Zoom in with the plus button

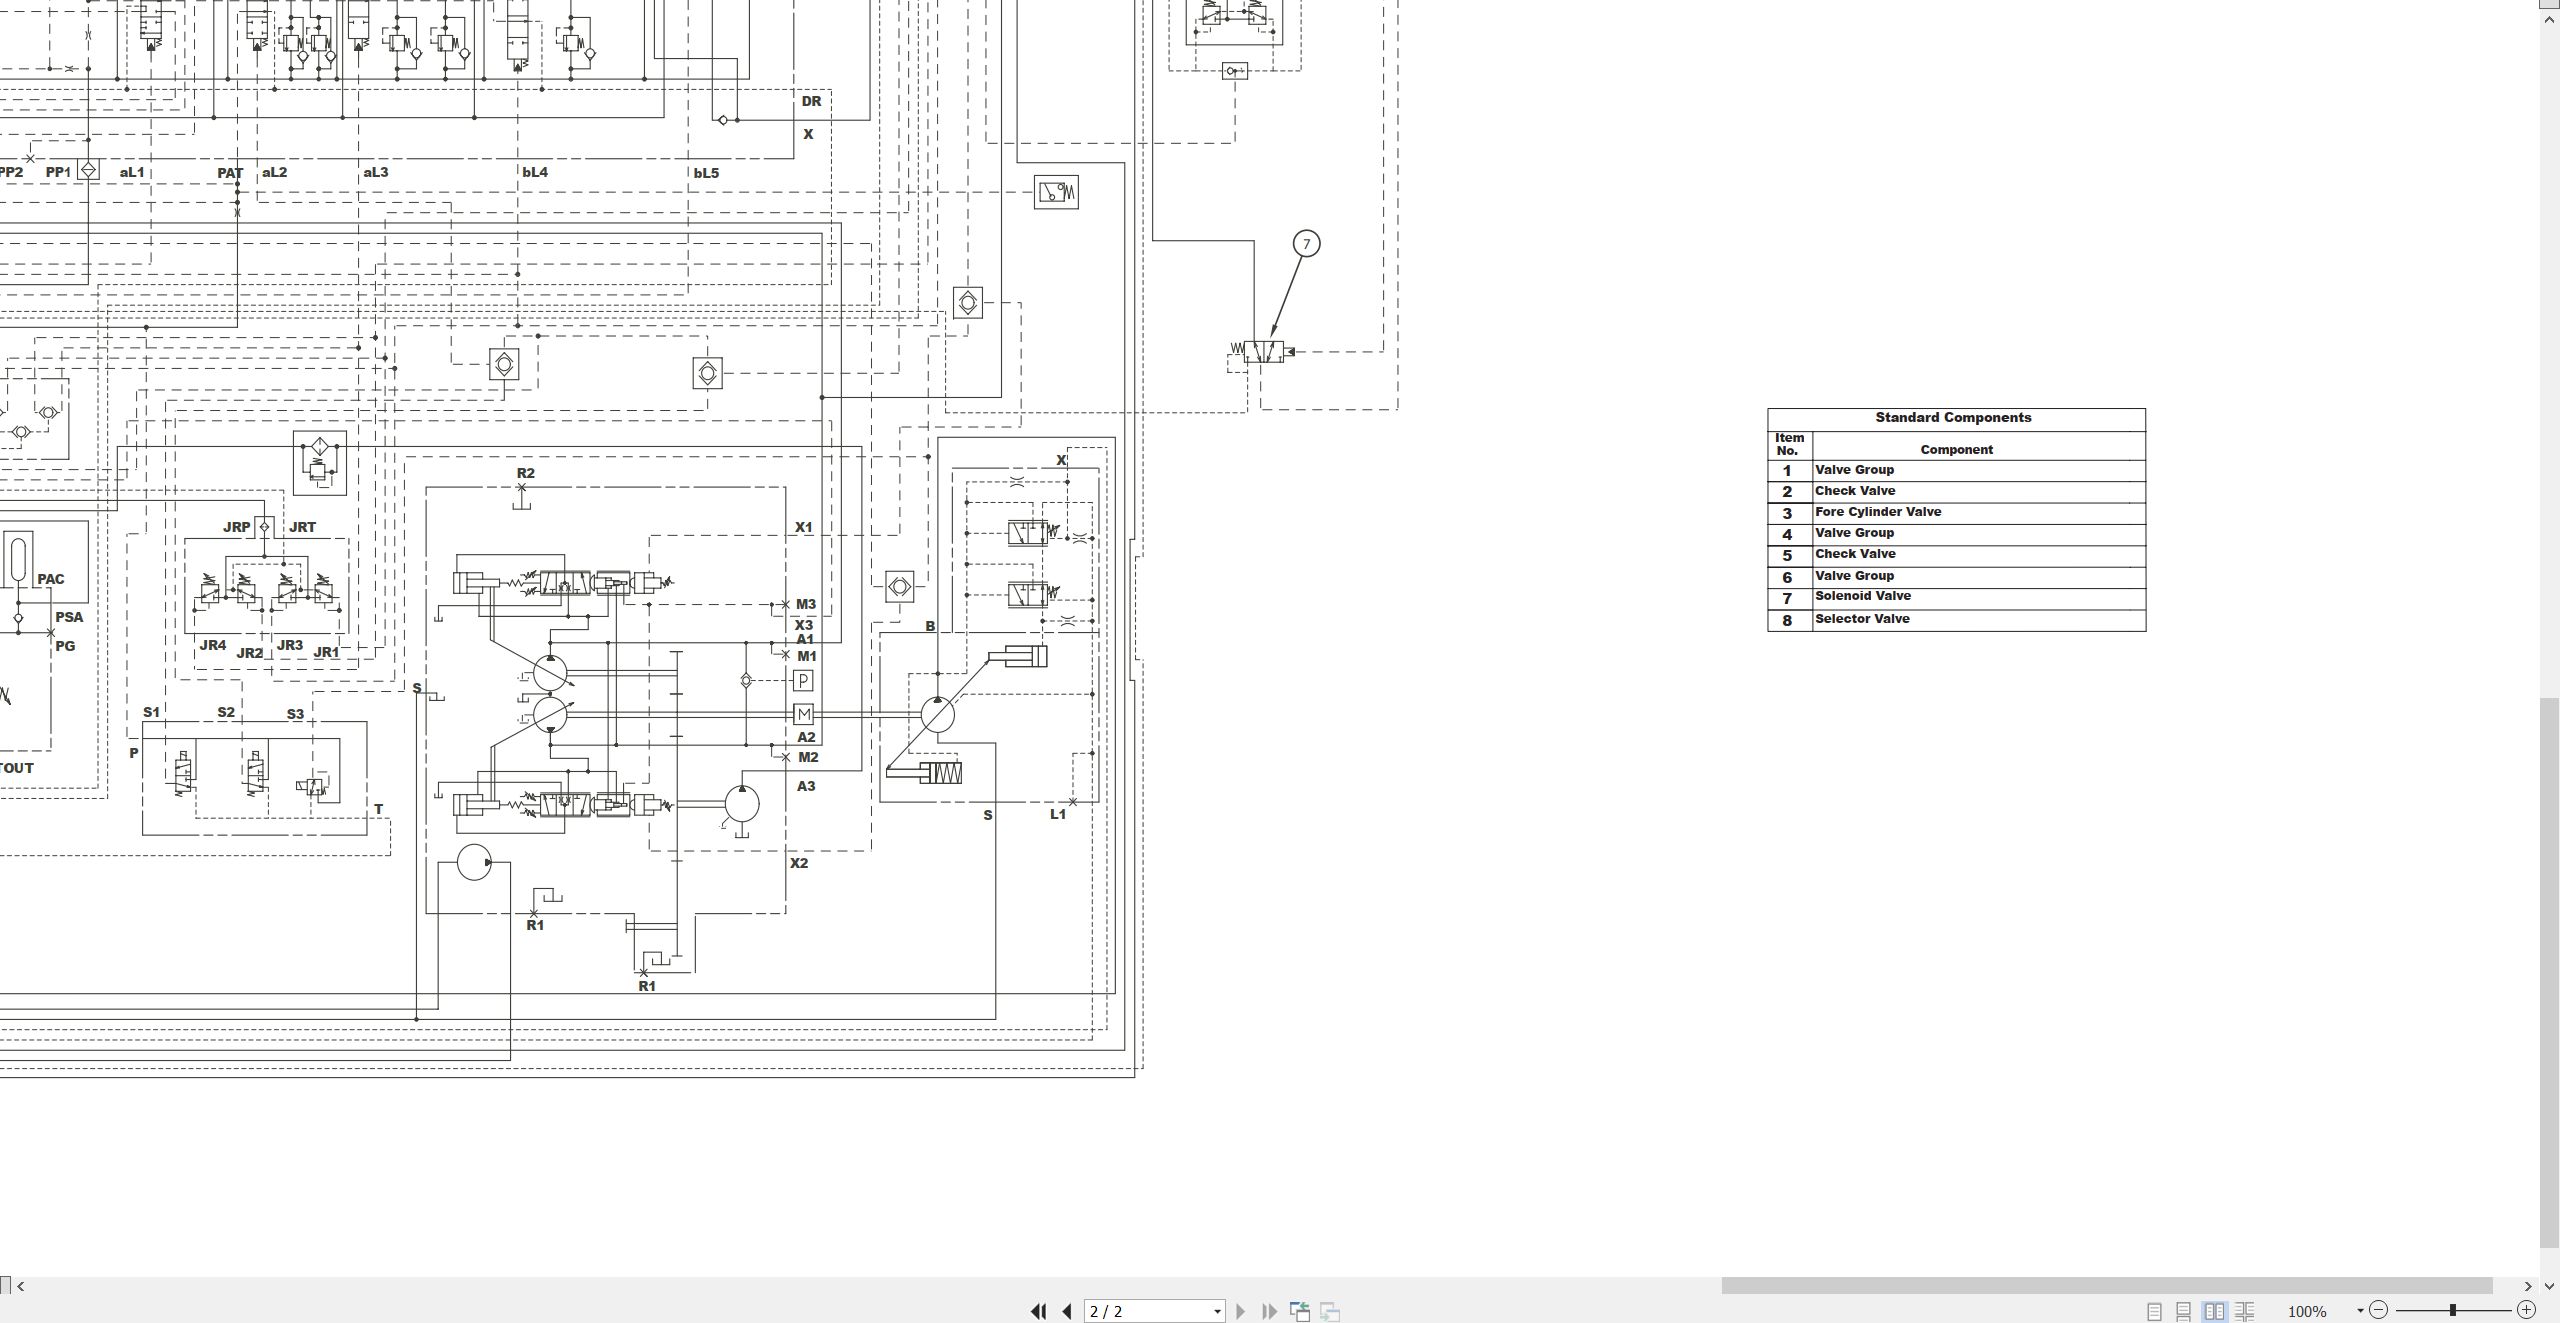2527,1310
